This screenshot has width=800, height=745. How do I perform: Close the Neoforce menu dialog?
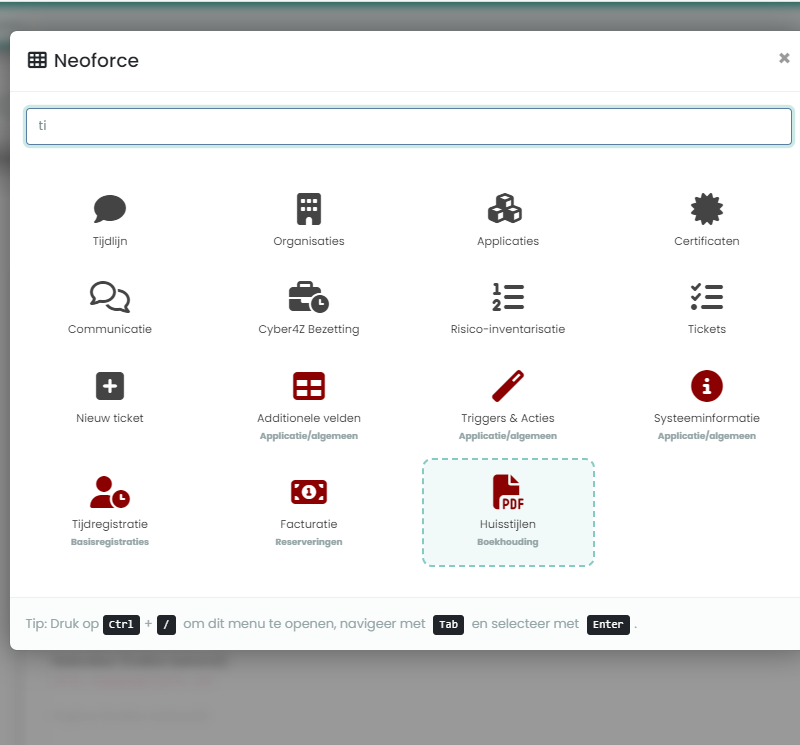(x=784, y=59)
